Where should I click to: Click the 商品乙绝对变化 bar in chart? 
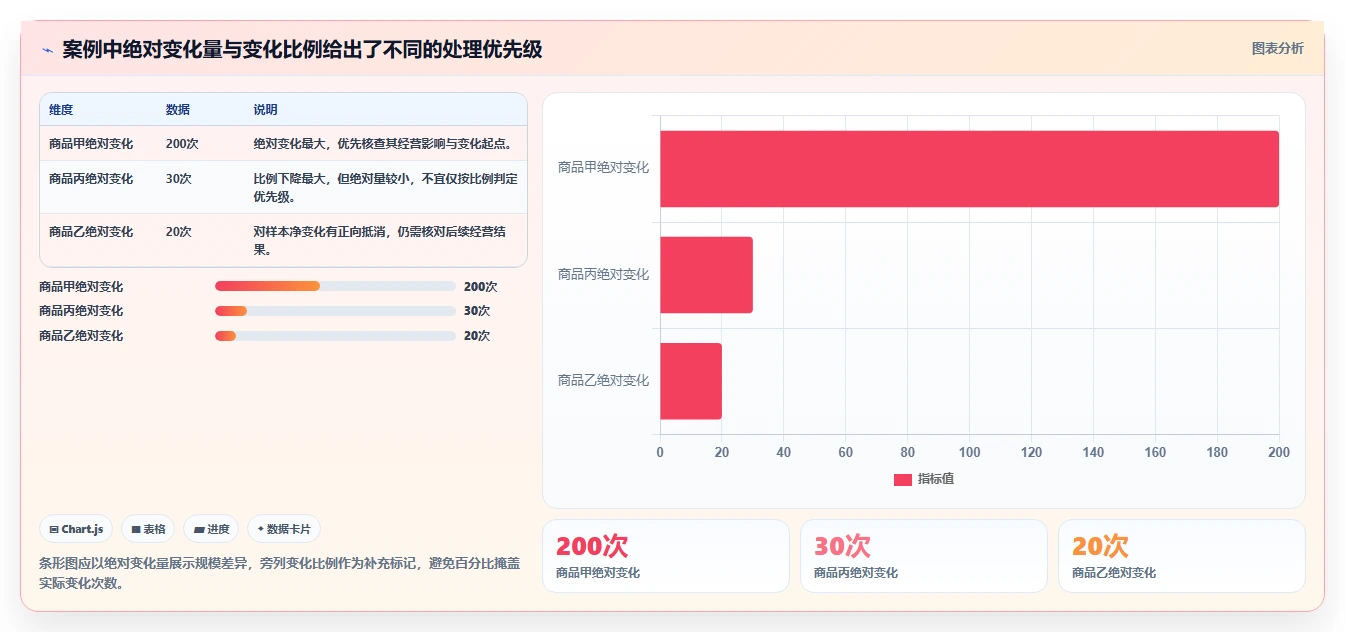pos(690,381)
